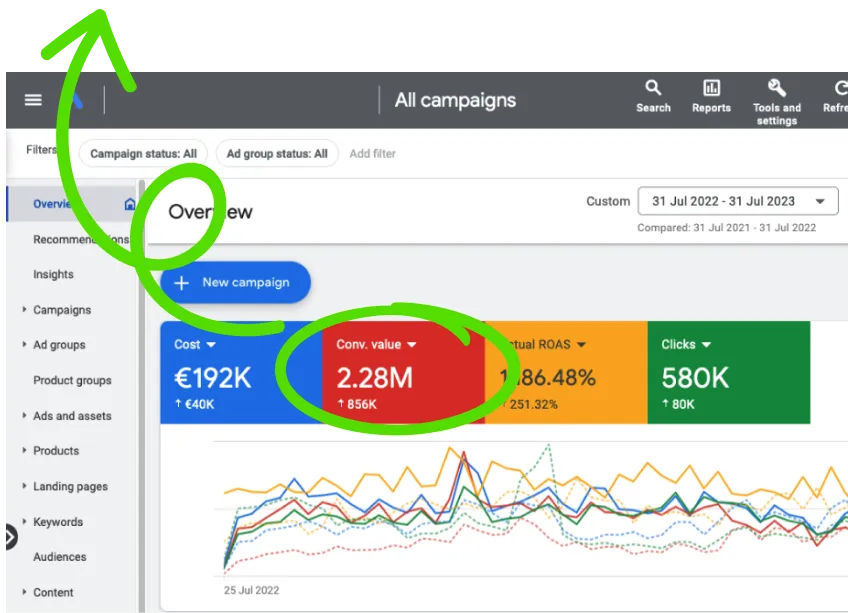This screenshot has width=848, height=613.
Task: Click the Ad group status: All chip
Action: [277, 154]
